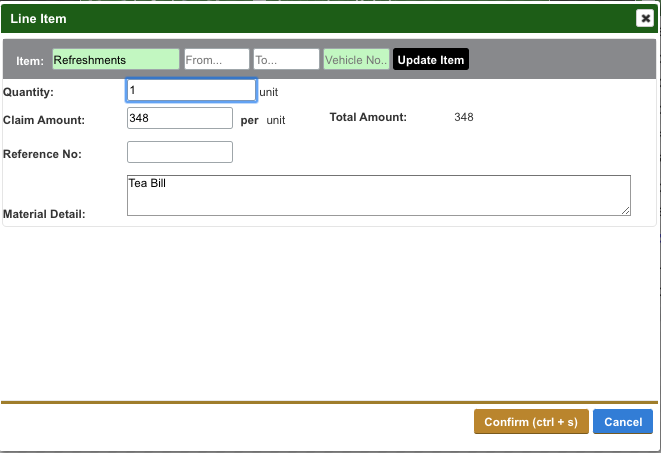Click the Reference No label
Viewport: 661px width, 453px height.
click(42, 154)
